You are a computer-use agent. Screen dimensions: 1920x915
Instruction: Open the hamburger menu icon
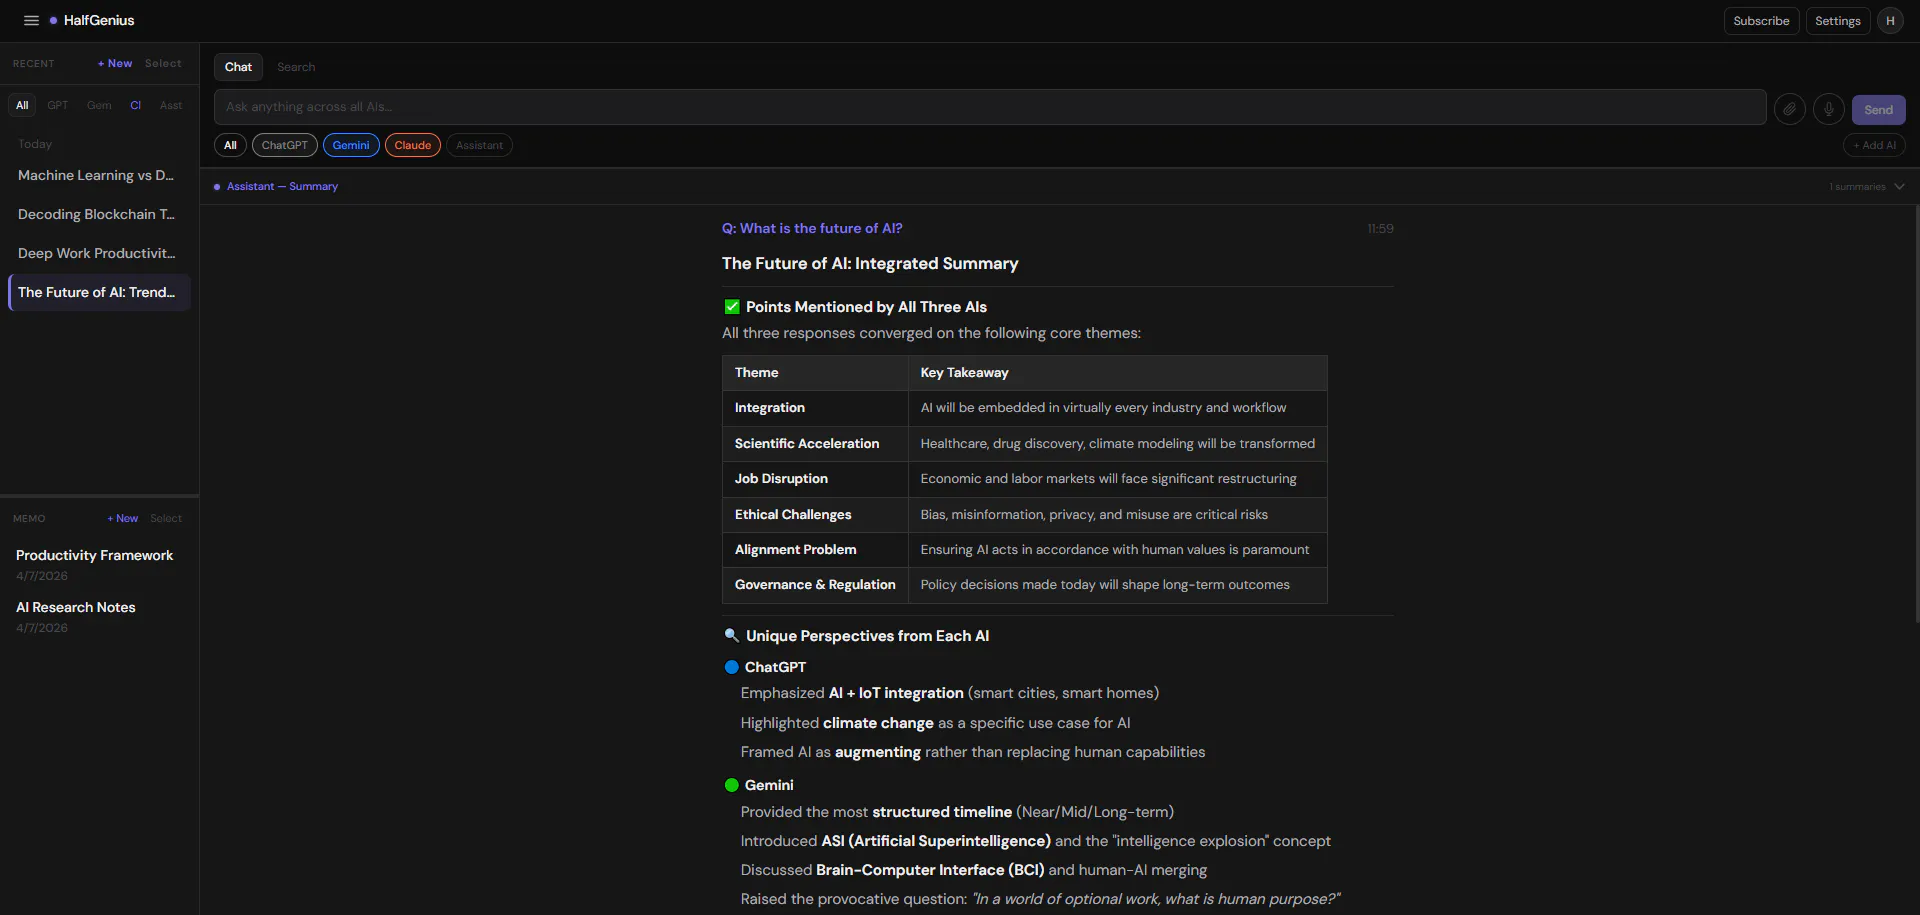tap(31, 20)
